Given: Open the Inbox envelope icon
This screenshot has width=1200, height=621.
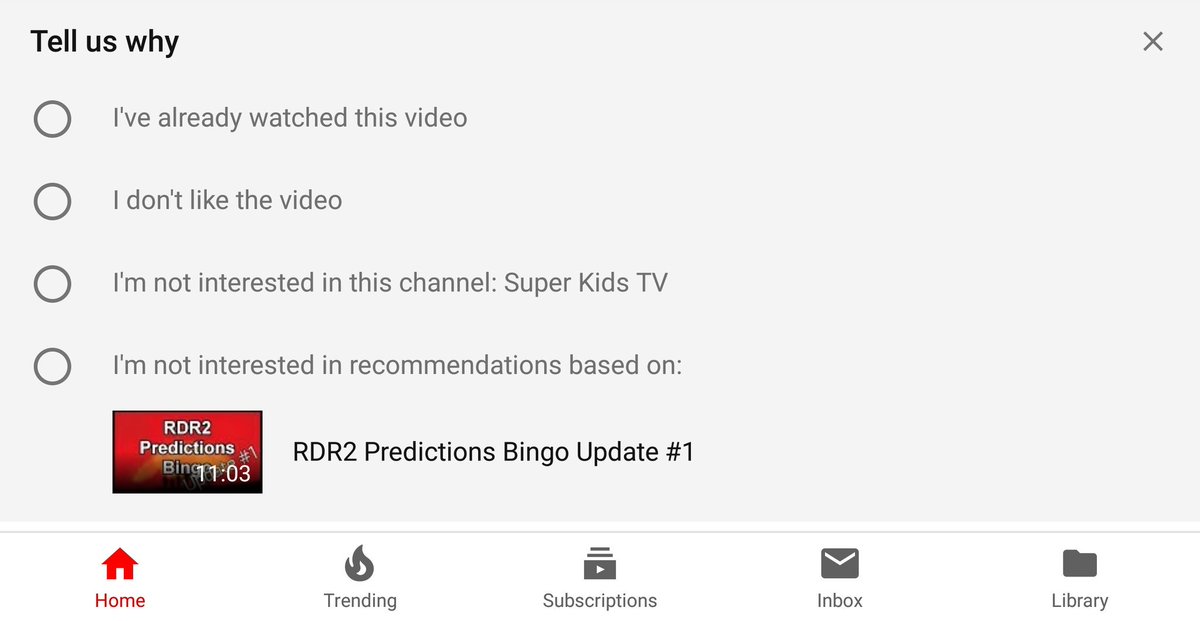Looking at the screenshot, I should (x=839, y=564).
